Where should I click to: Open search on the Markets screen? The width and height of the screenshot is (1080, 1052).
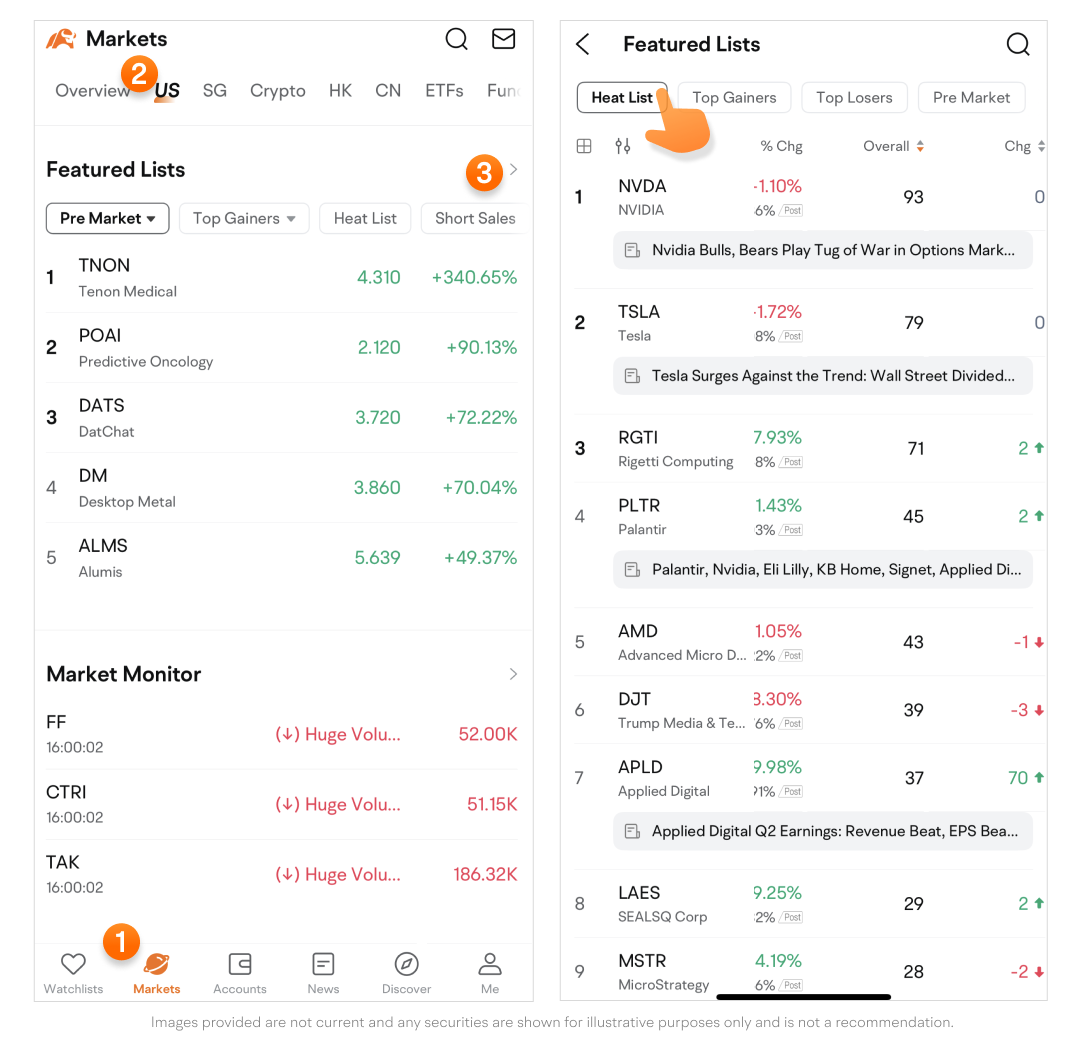[x=456, y=39]
